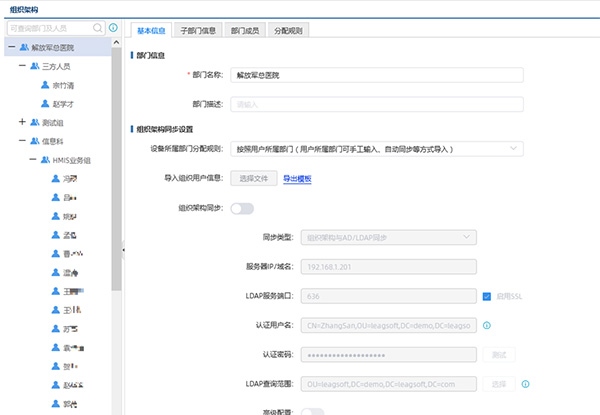Click the info icon beside LDAP查询范围 选择 button
Viewport: 600px width, 415px height.
click(x=525, y=383)
